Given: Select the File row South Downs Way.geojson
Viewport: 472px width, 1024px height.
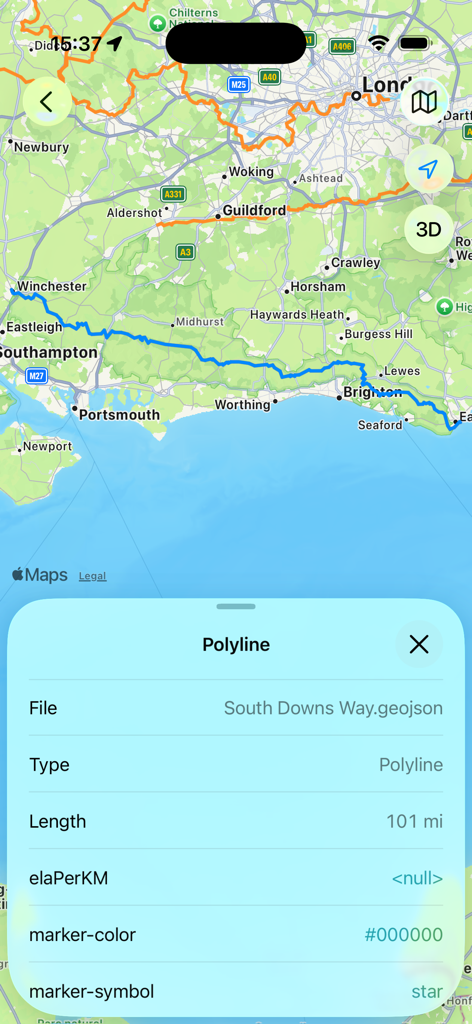Looking at the screenshot, I should 236,708.
